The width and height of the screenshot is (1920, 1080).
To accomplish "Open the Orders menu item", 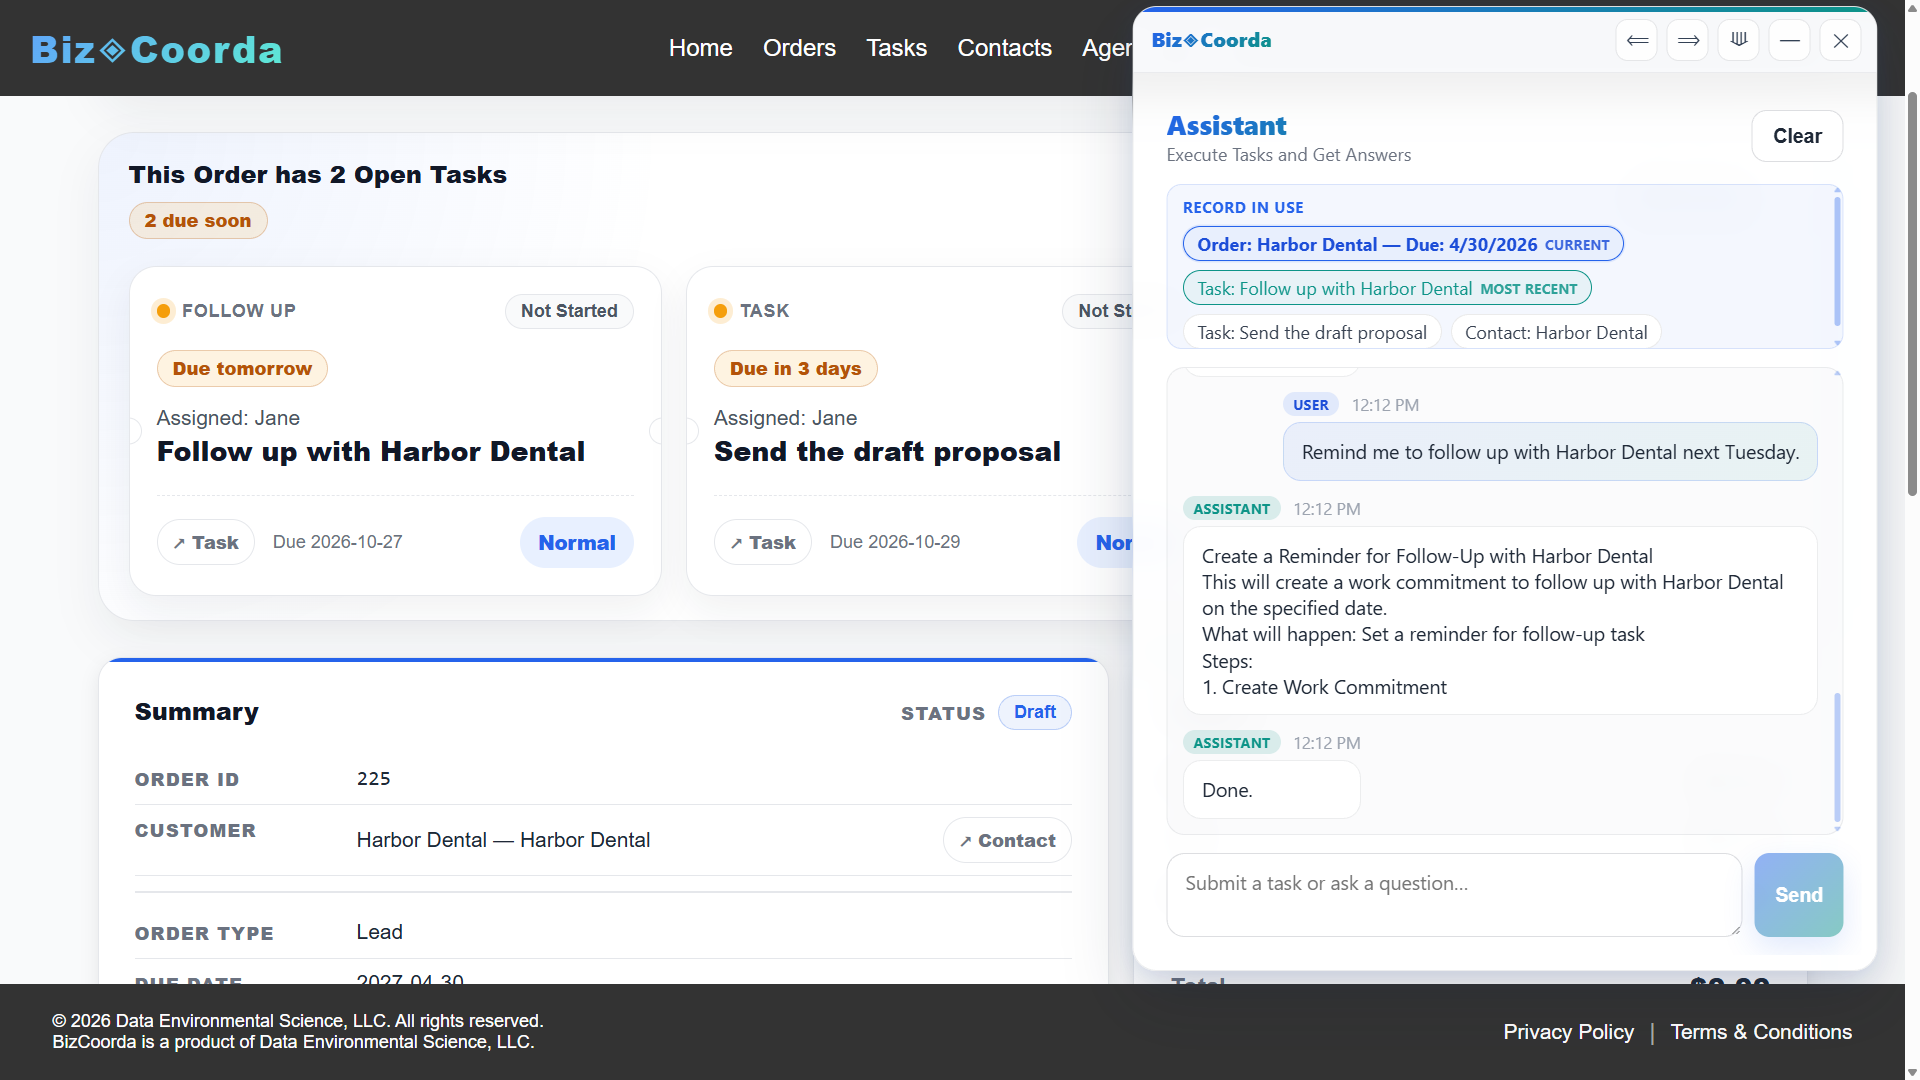I will tap(799, 48).
